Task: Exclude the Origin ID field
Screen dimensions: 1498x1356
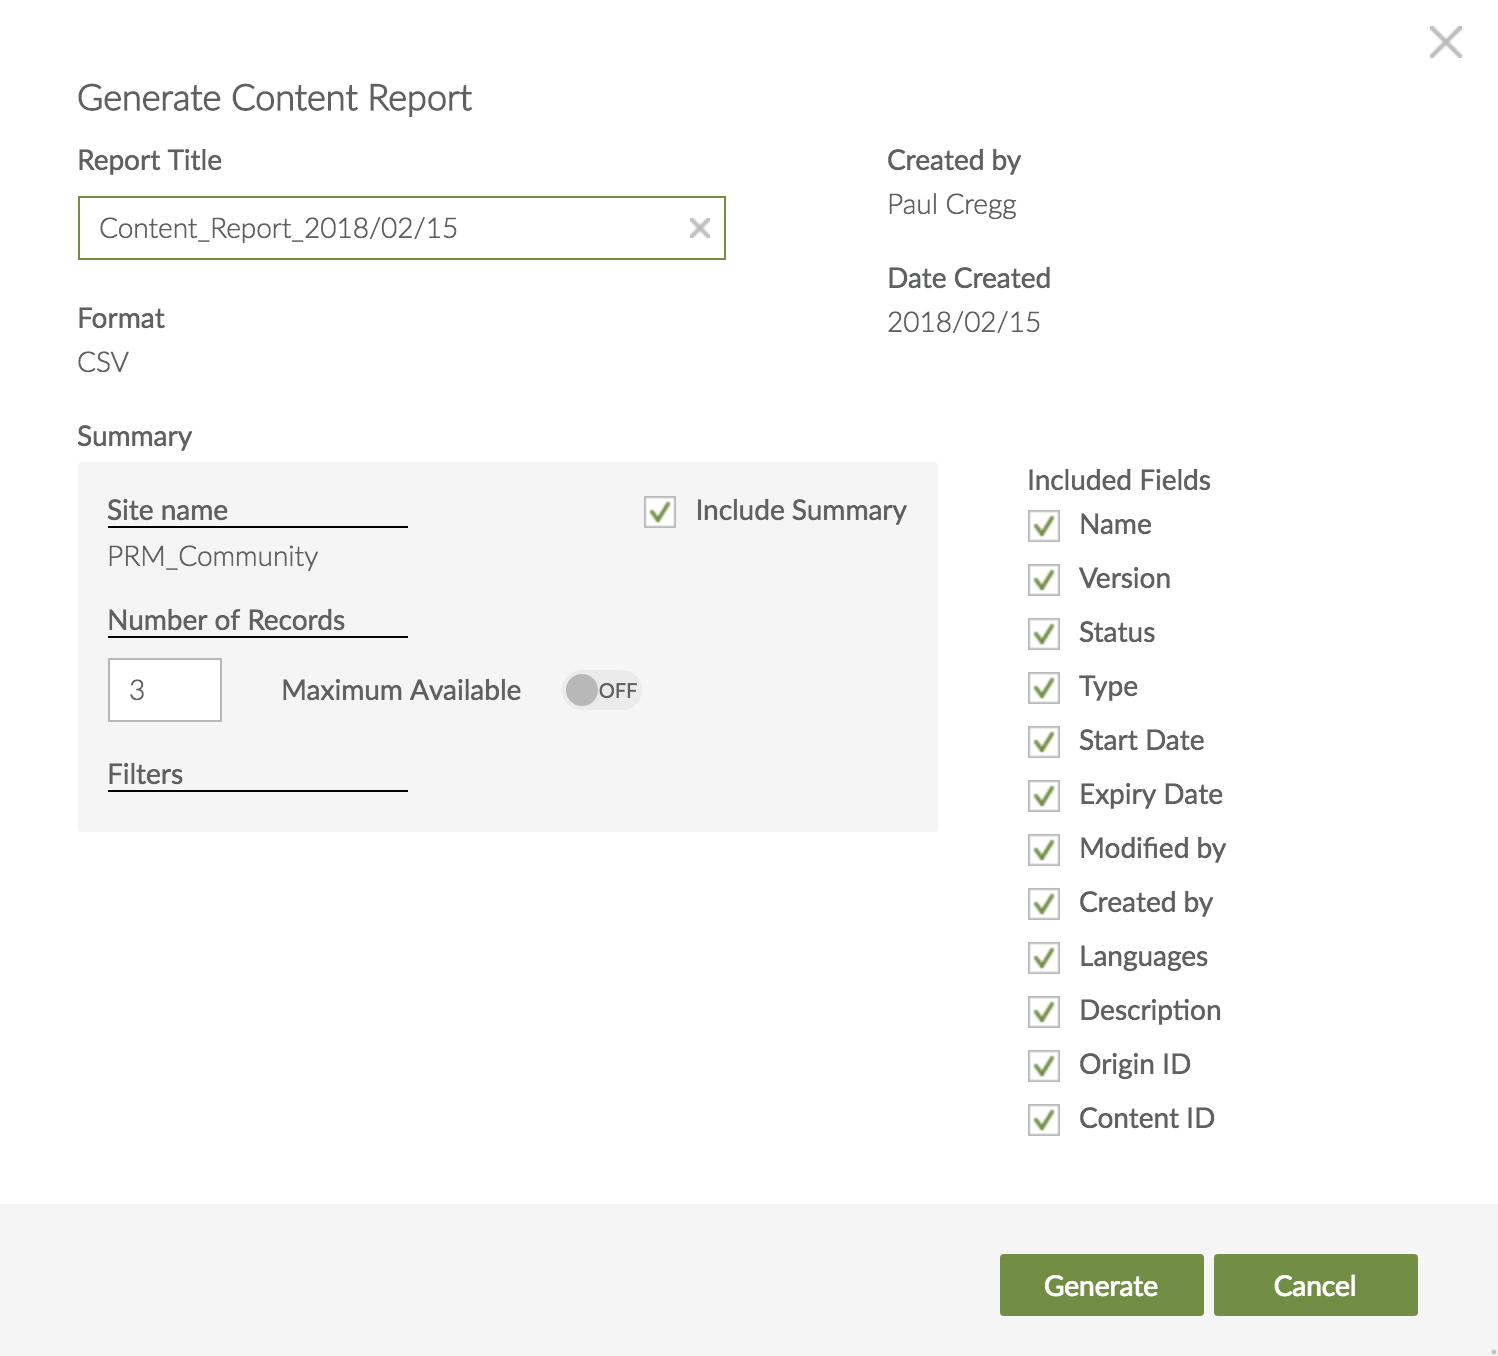Action: click(1044, 1066)
